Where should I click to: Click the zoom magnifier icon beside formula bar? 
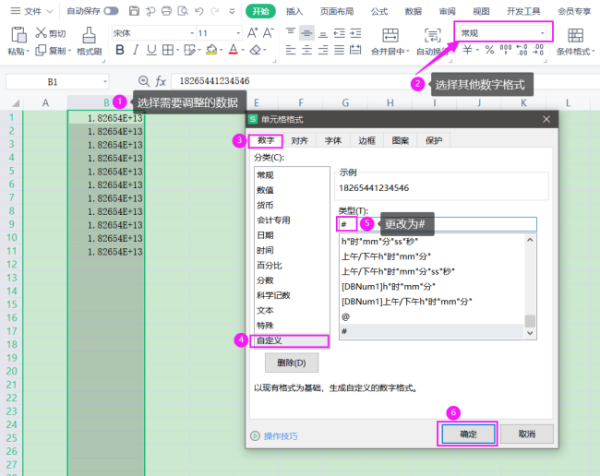coord(144,81)
